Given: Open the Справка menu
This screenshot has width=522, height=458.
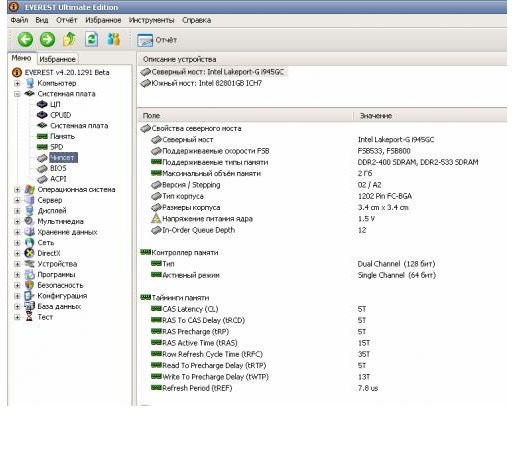Looking at the screenshot, I should [197, 20].
